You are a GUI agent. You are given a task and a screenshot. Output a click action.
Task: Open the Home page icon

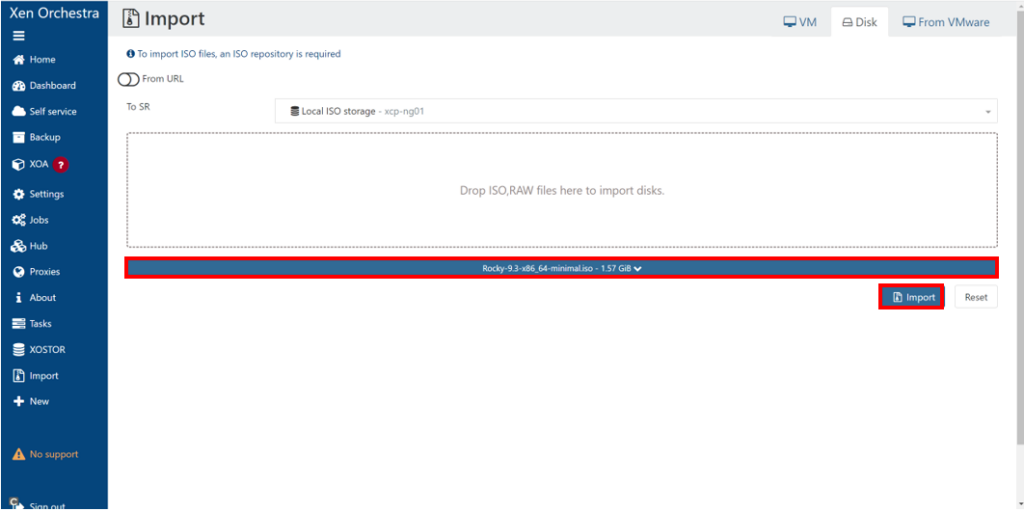tap(18, 60)
